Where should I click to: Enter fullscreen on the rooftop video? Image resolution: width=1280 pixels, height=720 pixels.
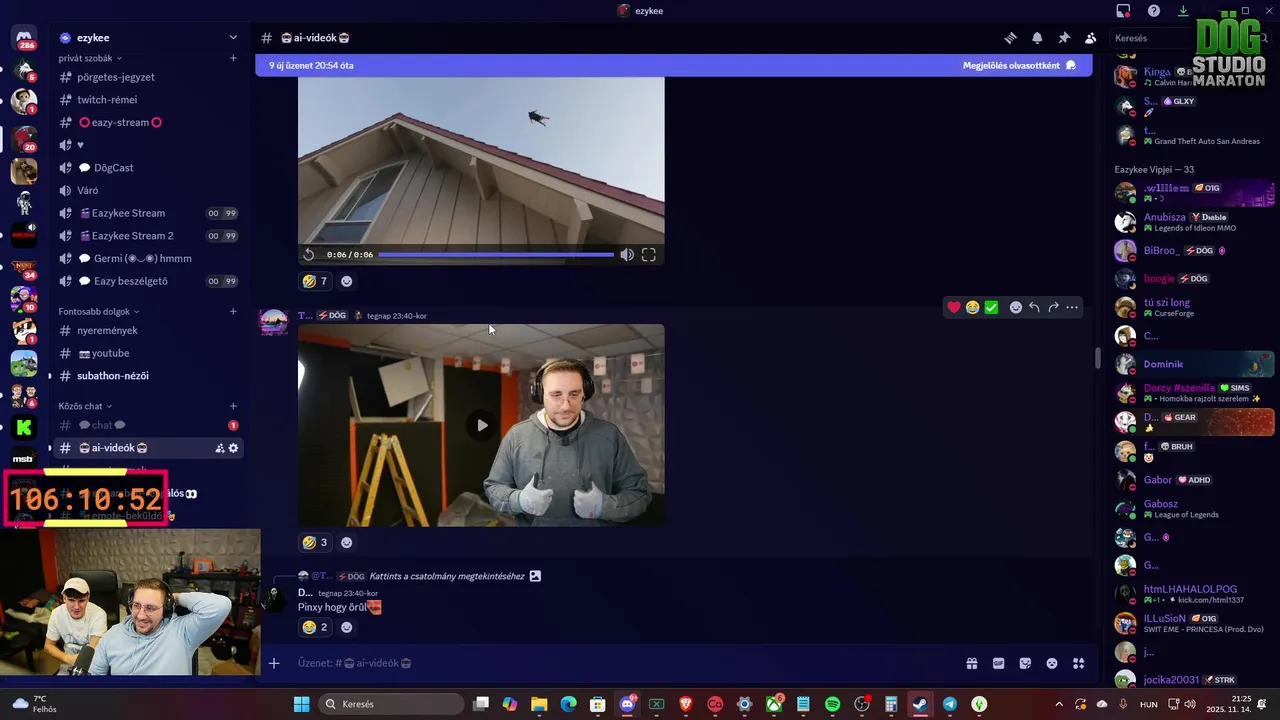point(649,255)
